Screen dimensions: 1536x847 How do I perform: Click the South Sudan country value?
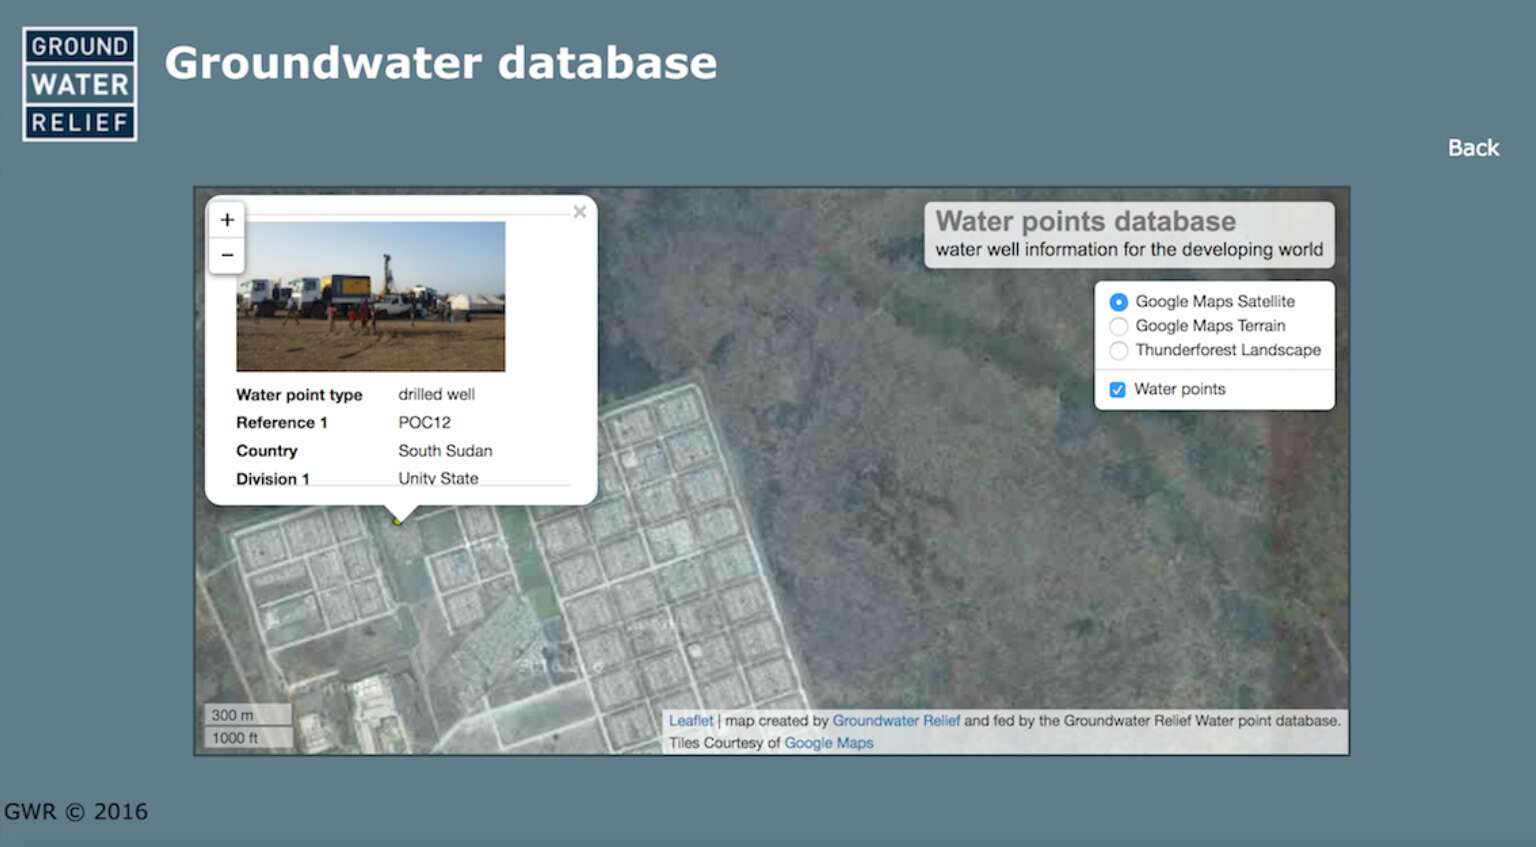pos(445,450)
